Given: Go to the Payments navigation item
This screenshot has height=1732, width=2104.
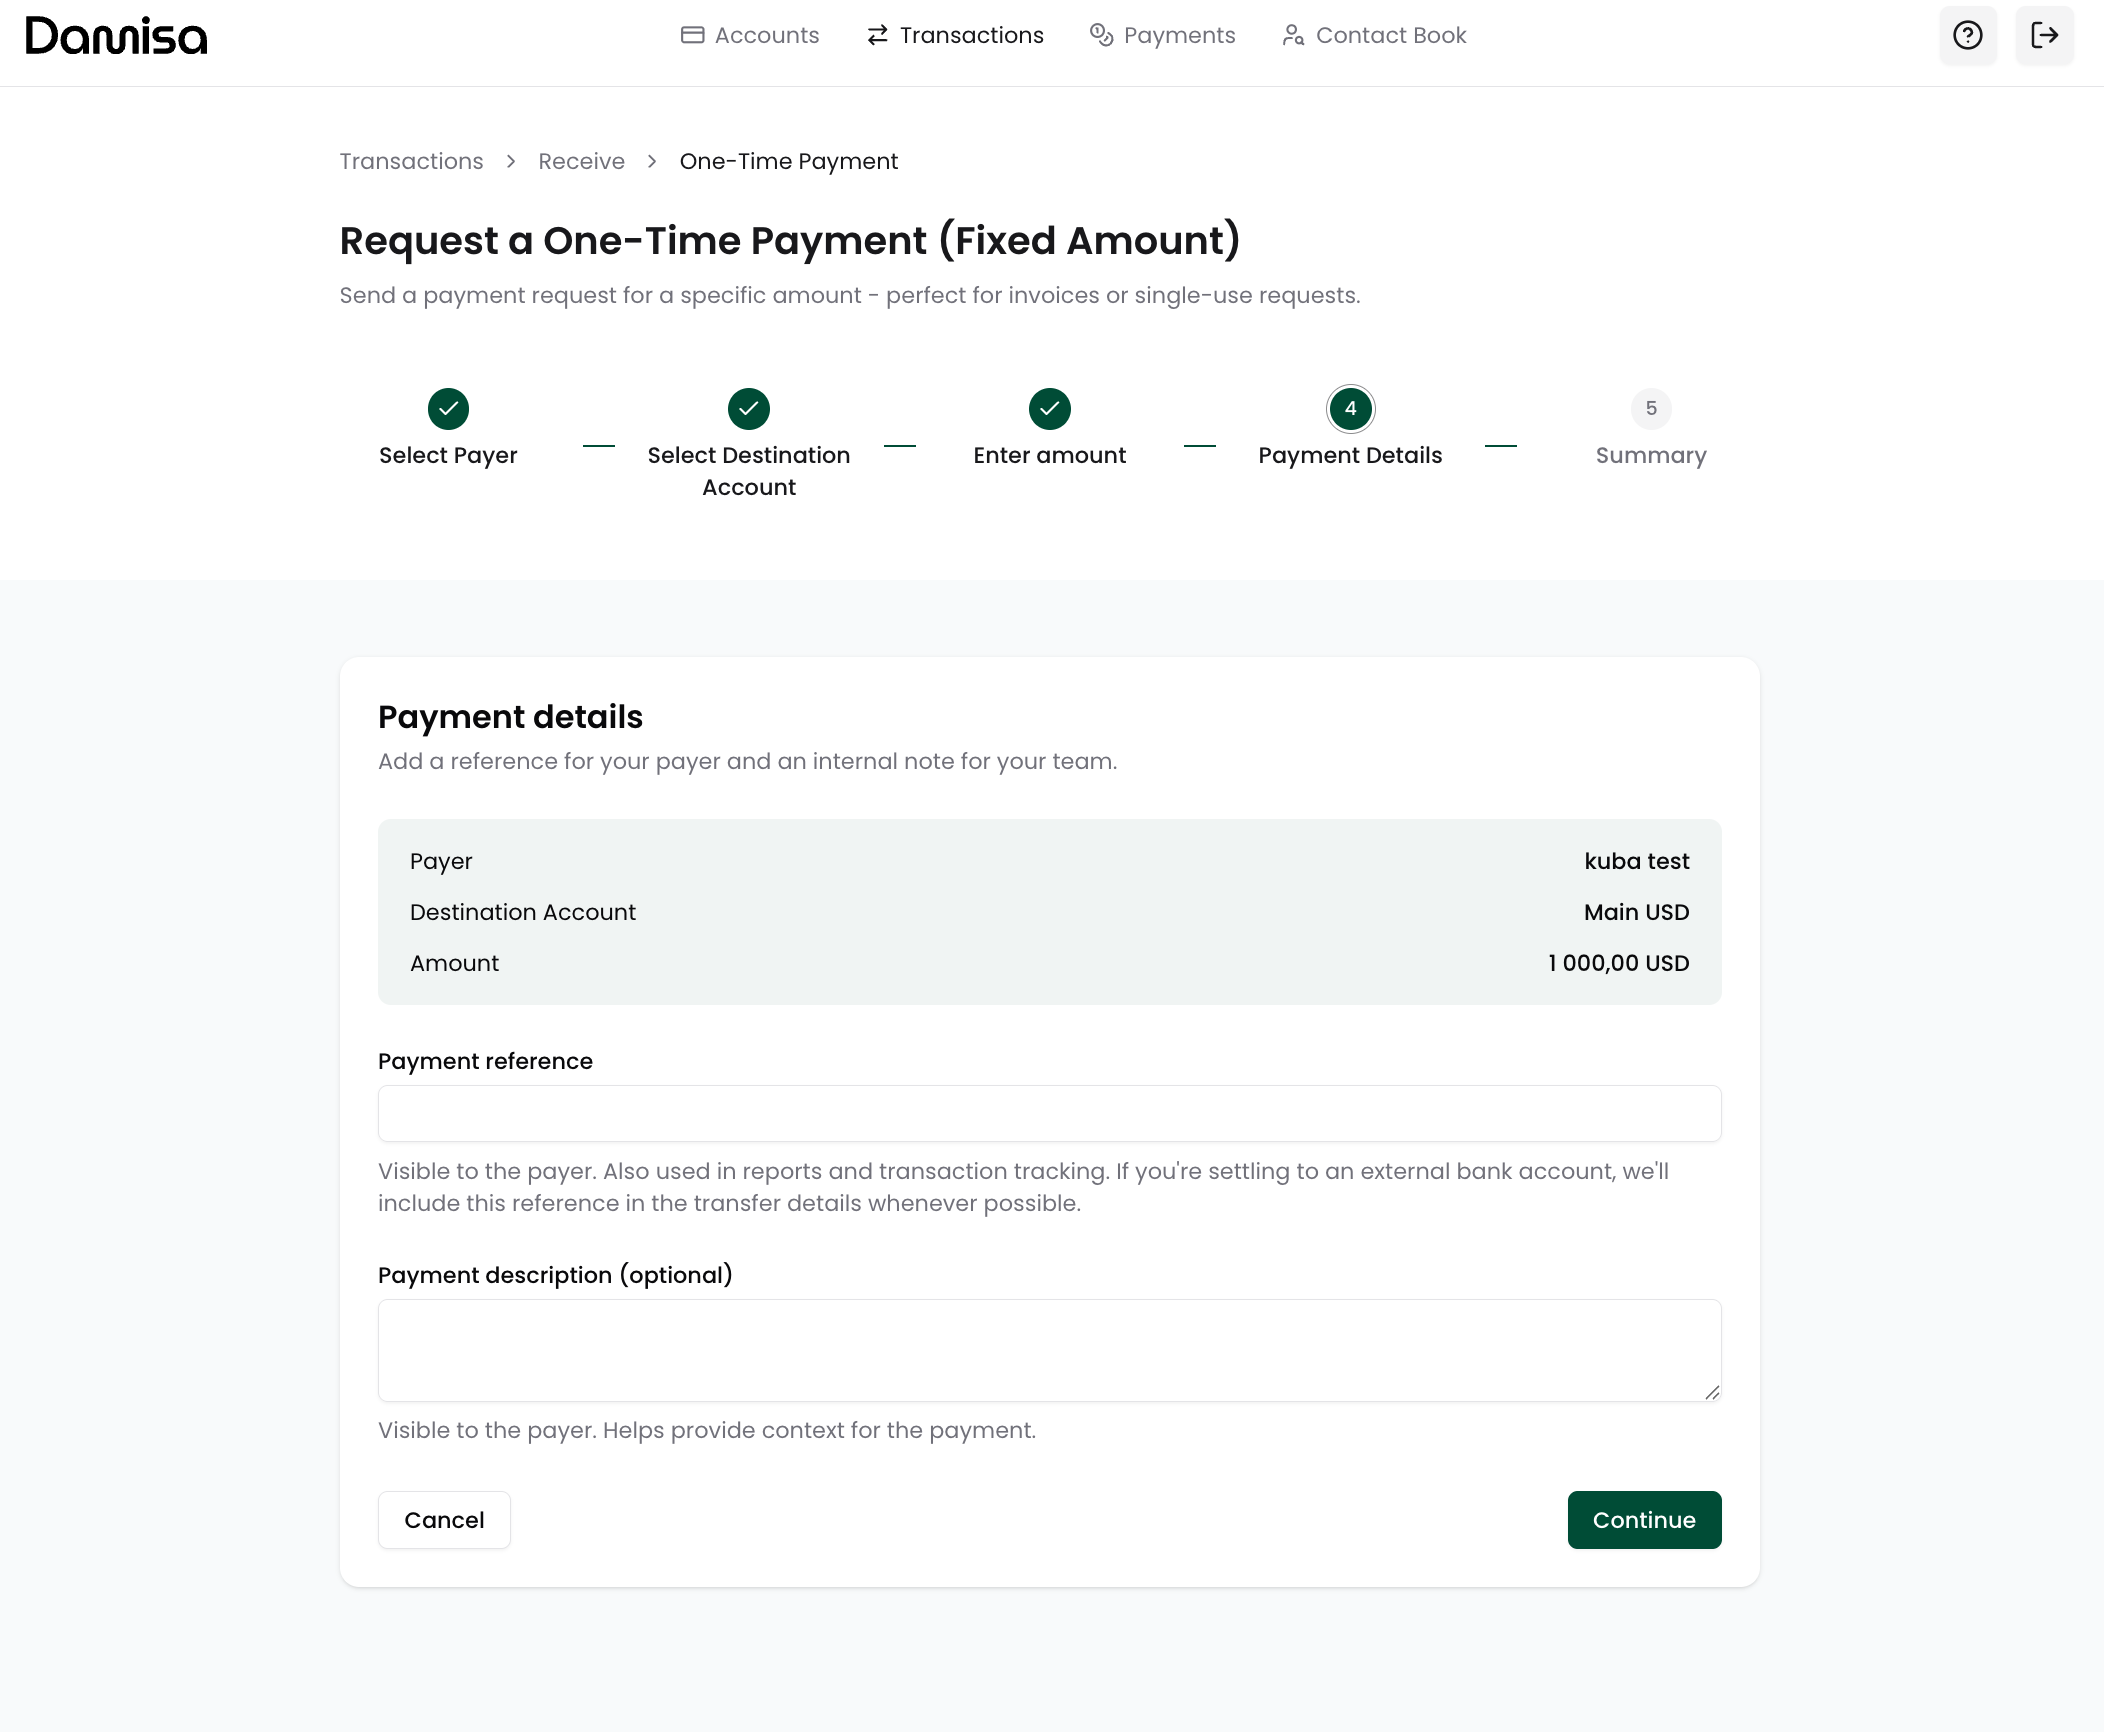Looking at the screenshot, I should pyautogui.click(x=1162, y=36).
